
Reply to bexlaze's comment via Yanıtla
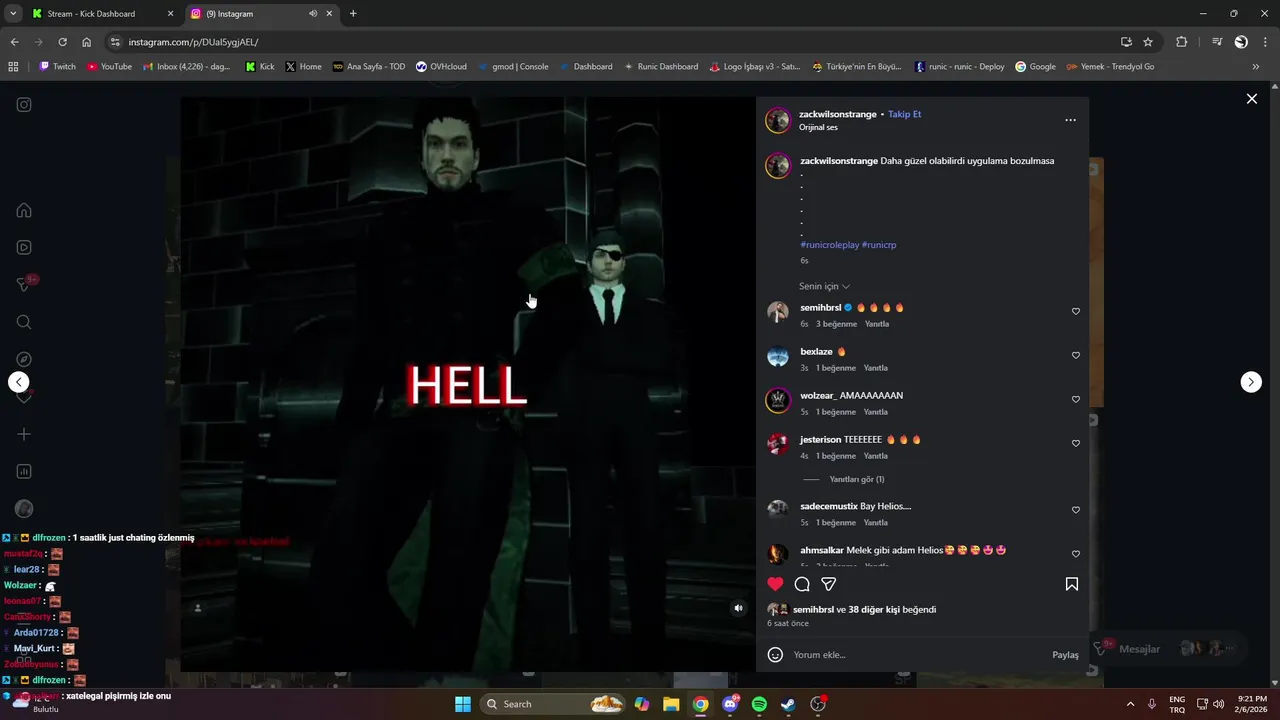point(875,368)
